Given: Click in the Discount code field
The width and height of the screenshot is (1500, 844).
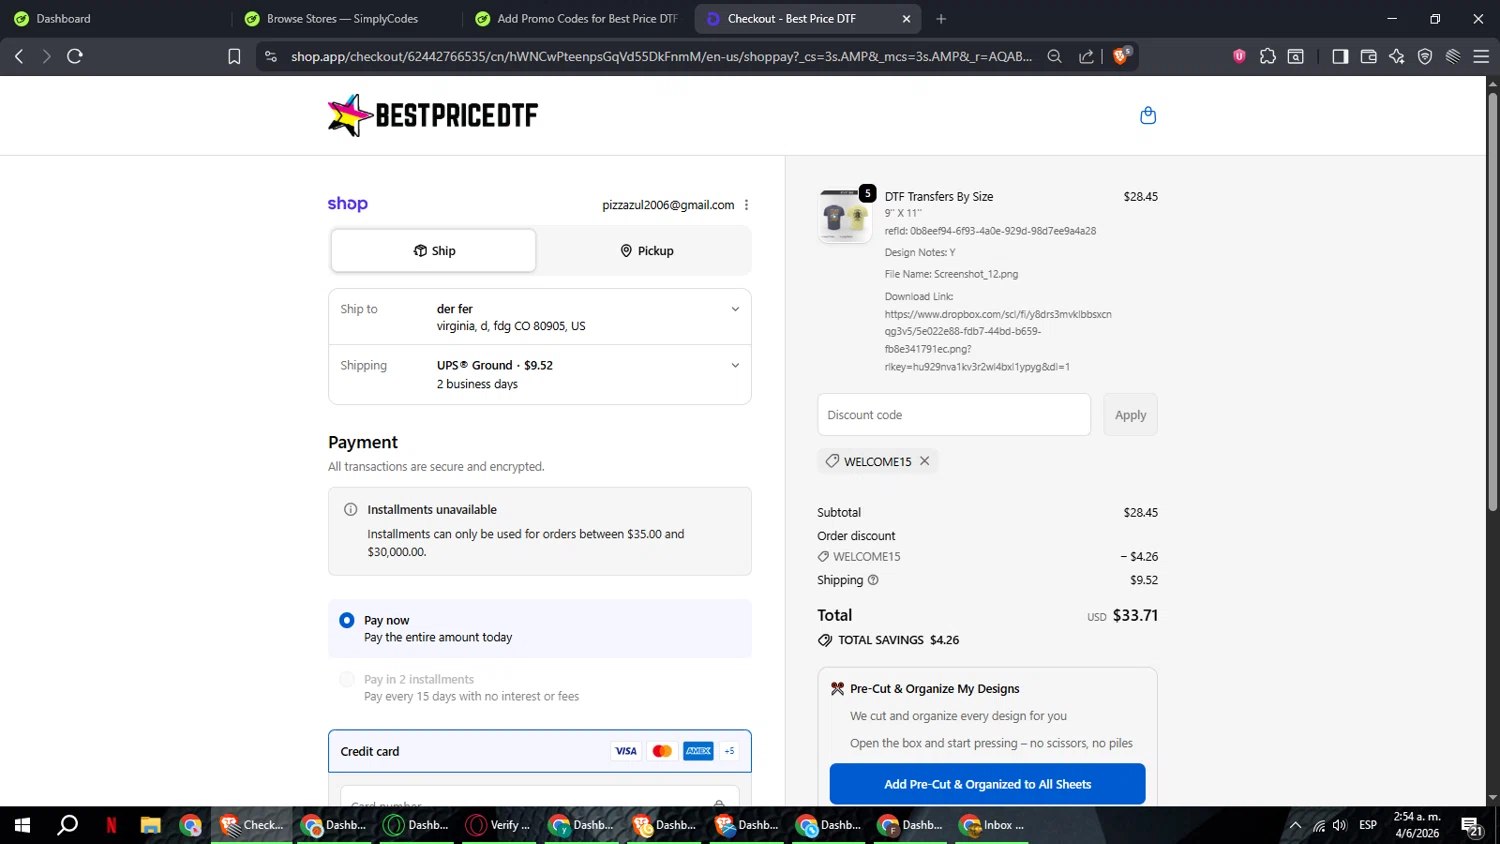Looking at the screenshot, I should pyautogui.click(x=954, y=415).
